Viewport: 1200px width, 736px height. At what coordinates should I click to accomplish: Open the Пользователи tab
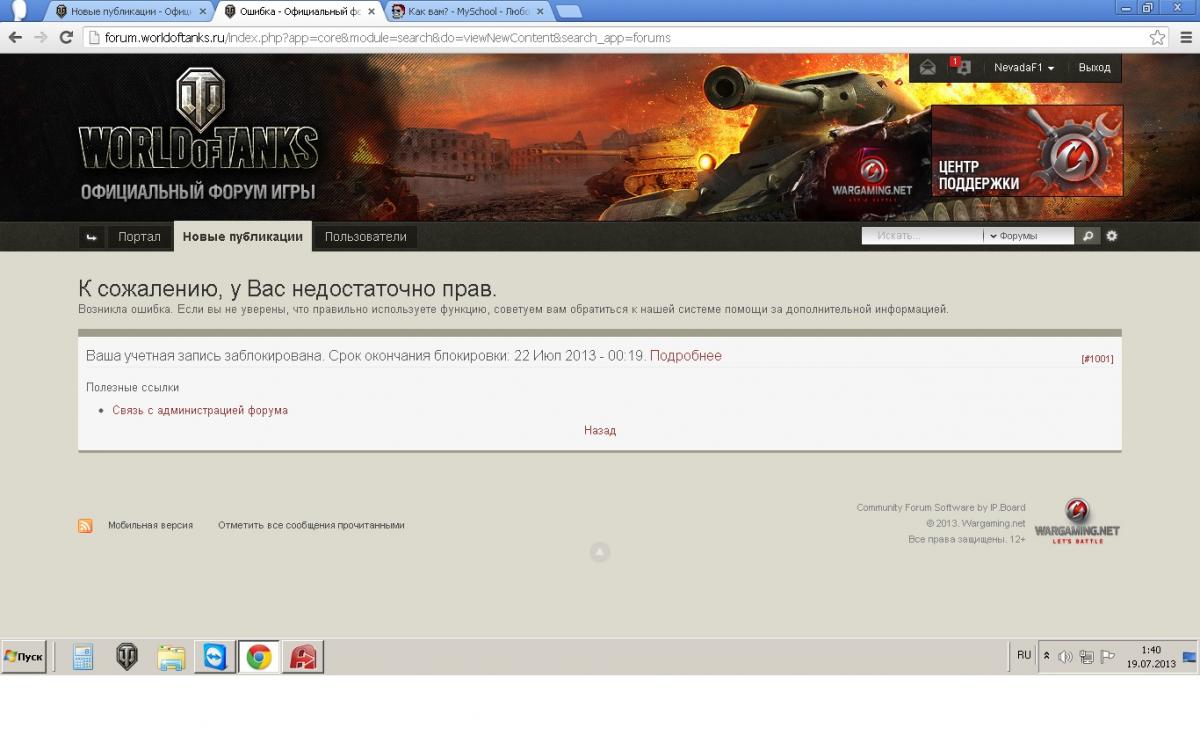[x=366, y=237]
